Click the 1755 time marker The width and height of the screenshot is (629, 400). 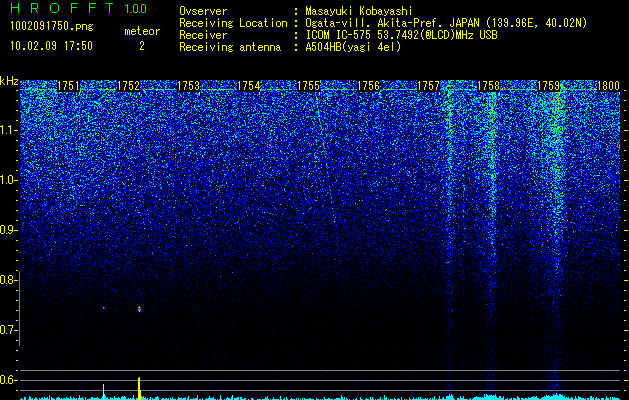coord(308,86)
